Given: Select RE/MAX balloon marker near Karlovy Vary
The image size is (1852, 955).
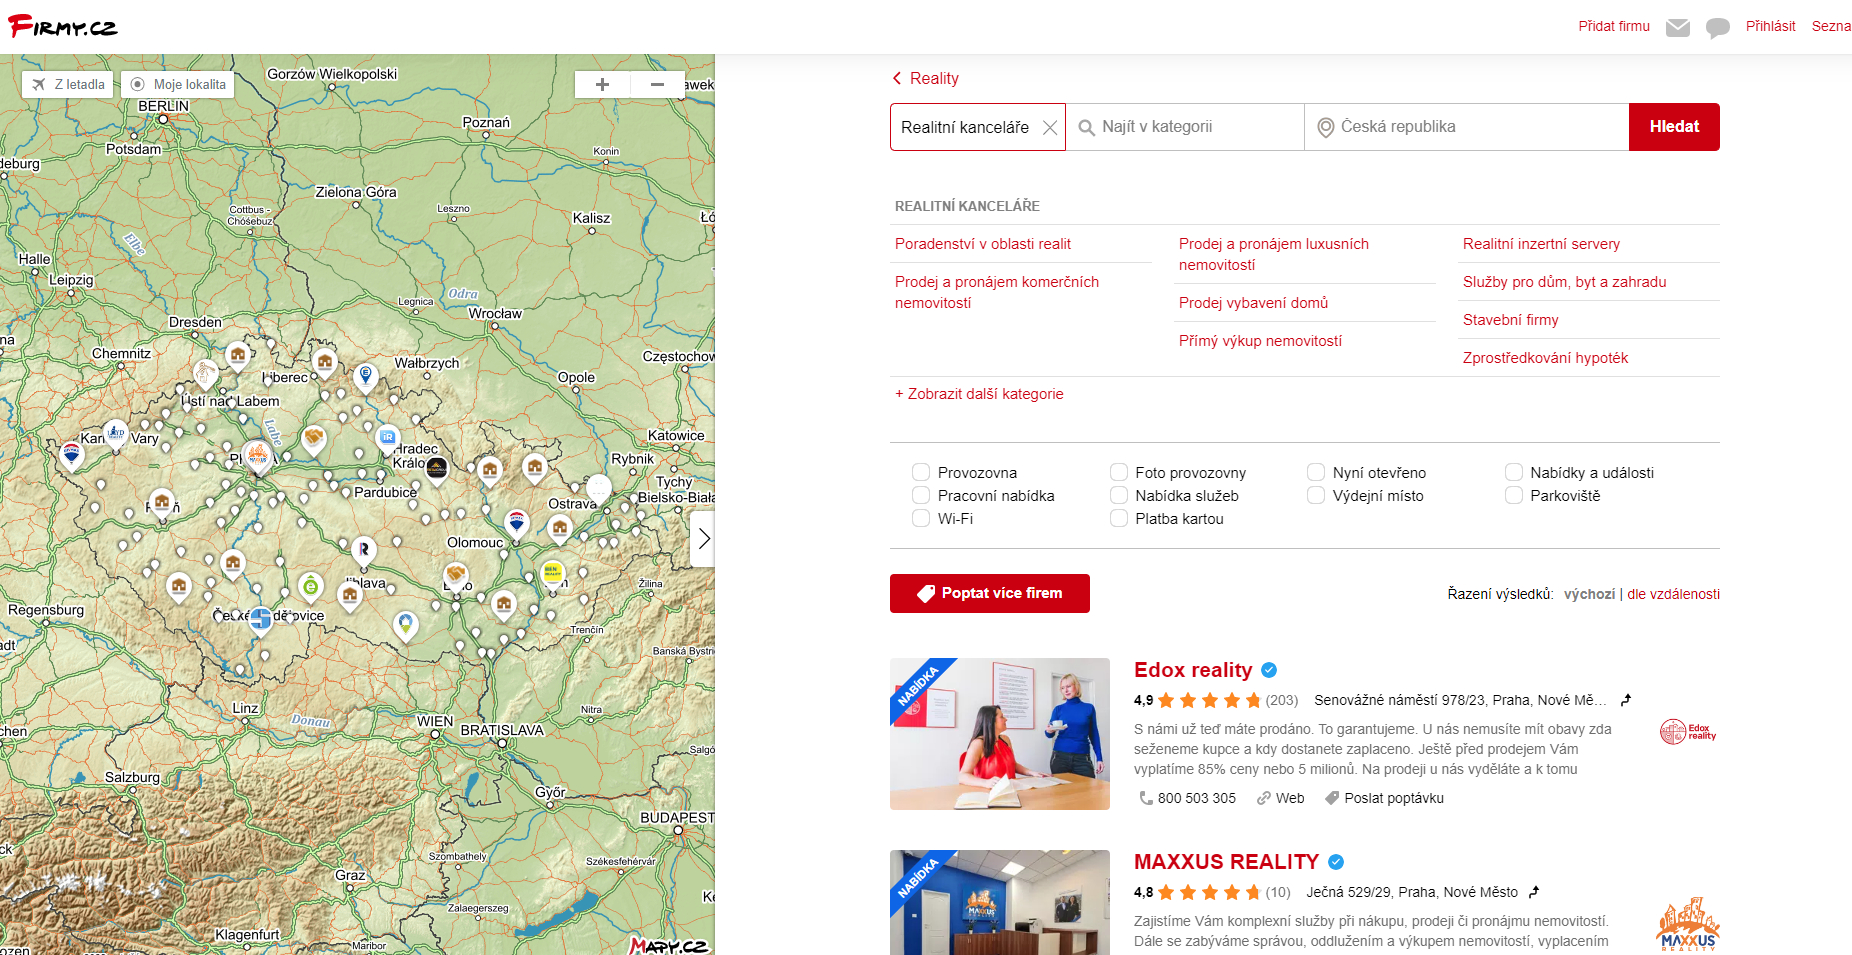Looking at the screenshot, I should pyautogui.click(x=72, y=456).
